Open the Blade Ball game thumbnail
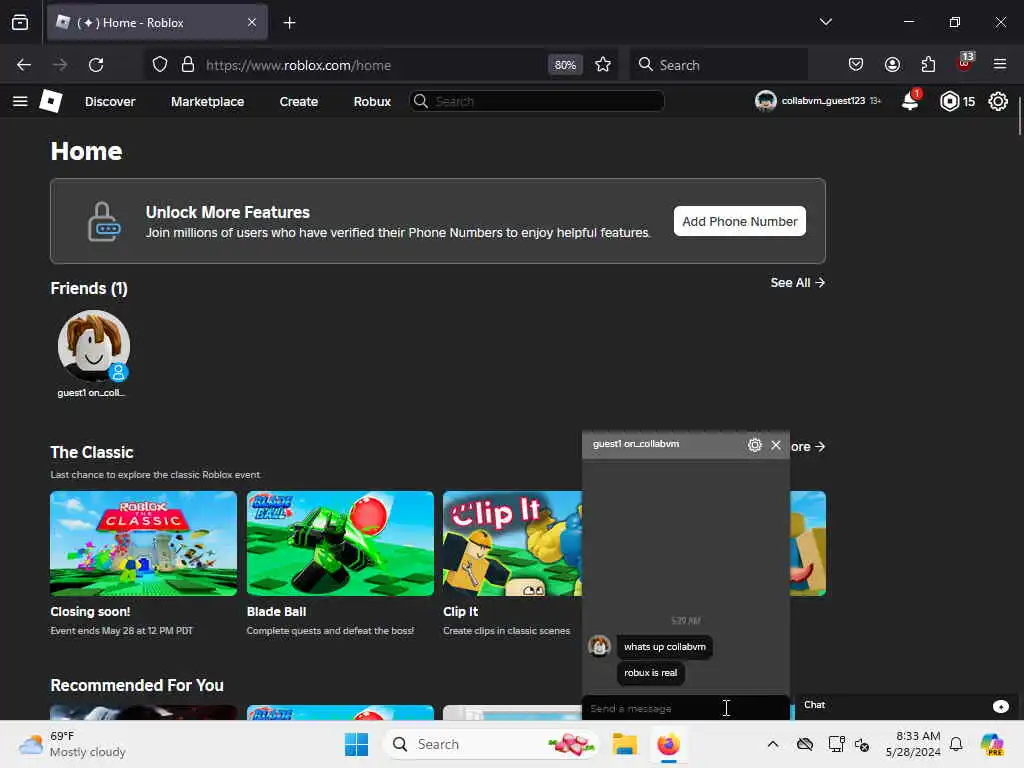Viewport: 1024px width, 768px height. (x=340, y=543)
